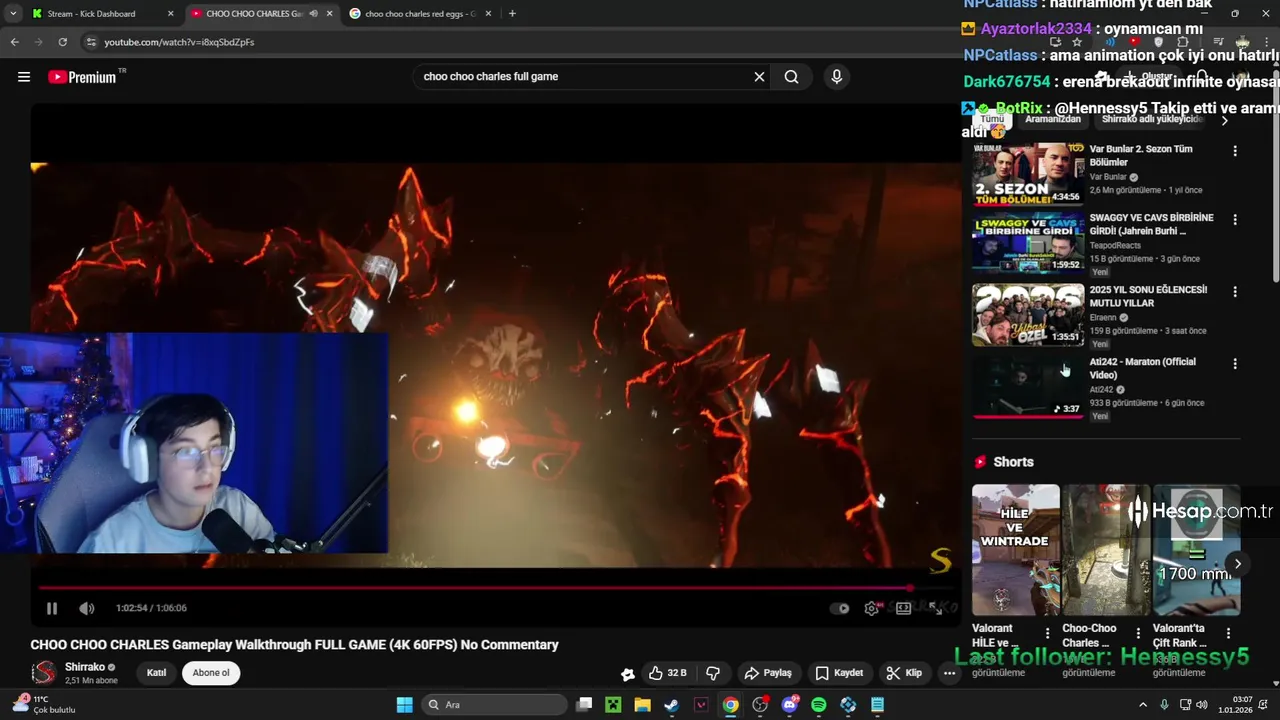Switch to choo choo charles red eggs tab
The height and width of the screenshot is (720, 1280).
point(419,14)
